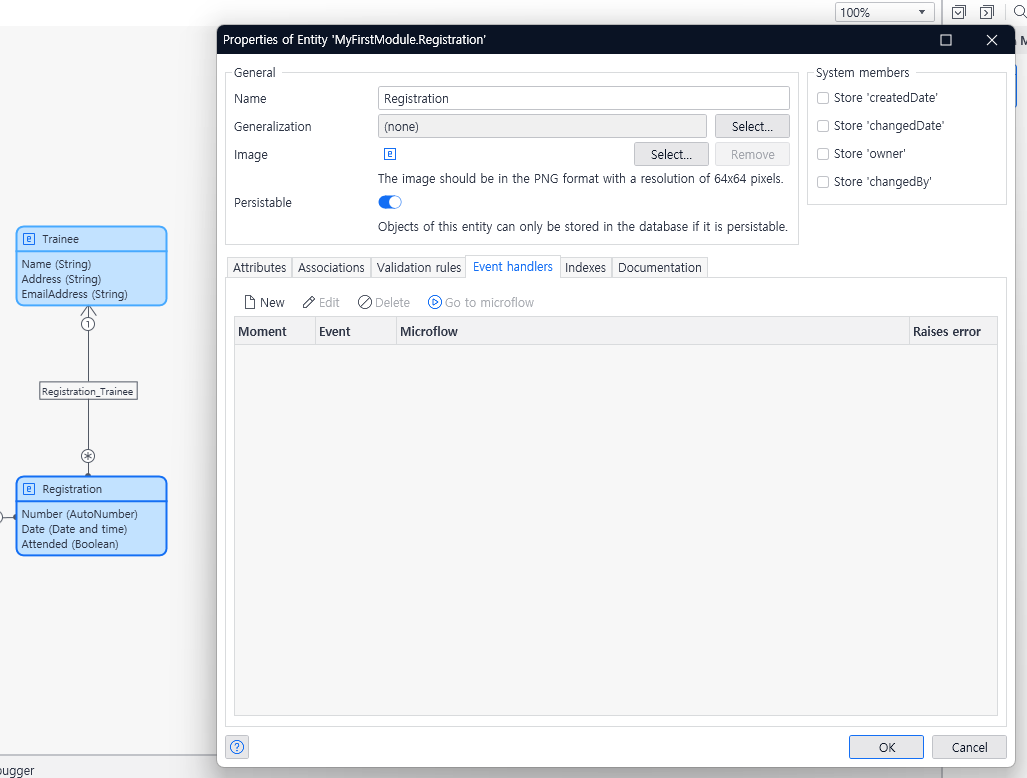Click the Generalization (none) field
Screen dimensions: 1027x778
542,126
